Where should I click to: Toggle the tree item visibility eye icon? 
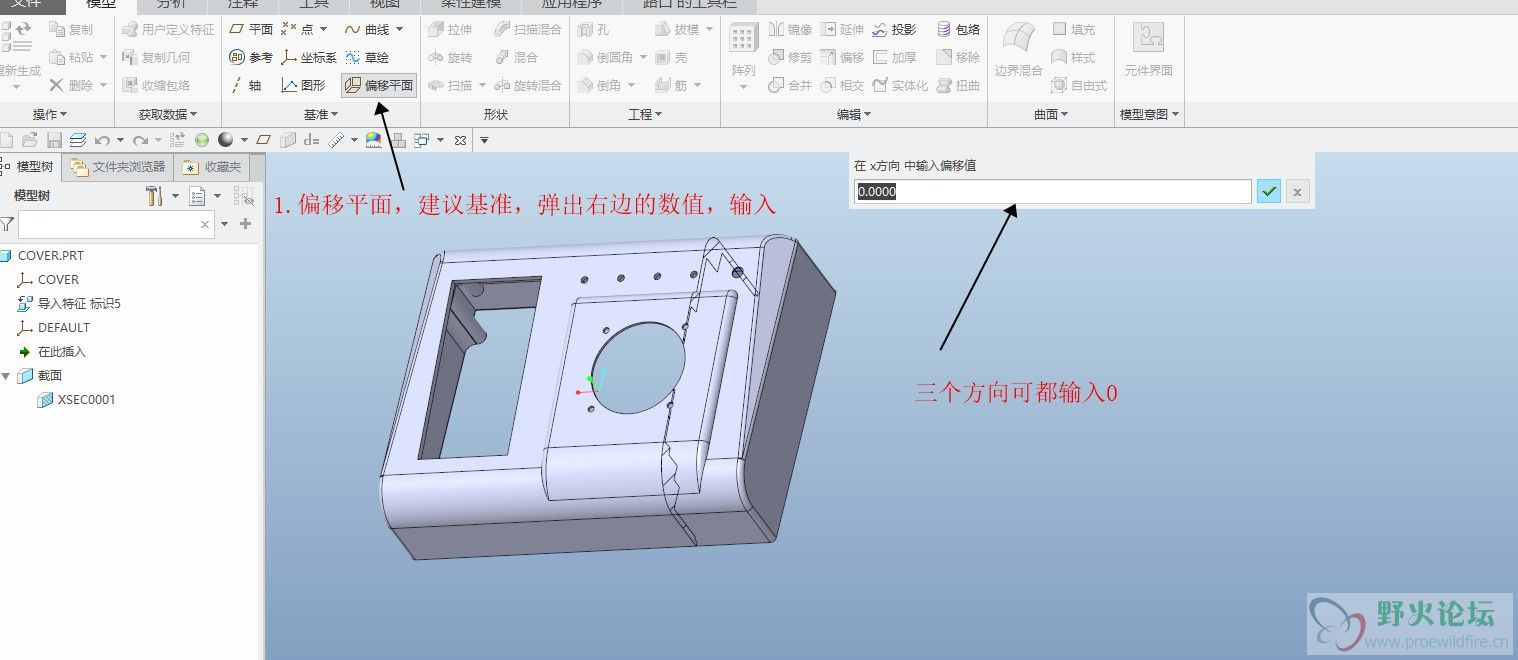(x=243, y=196)
